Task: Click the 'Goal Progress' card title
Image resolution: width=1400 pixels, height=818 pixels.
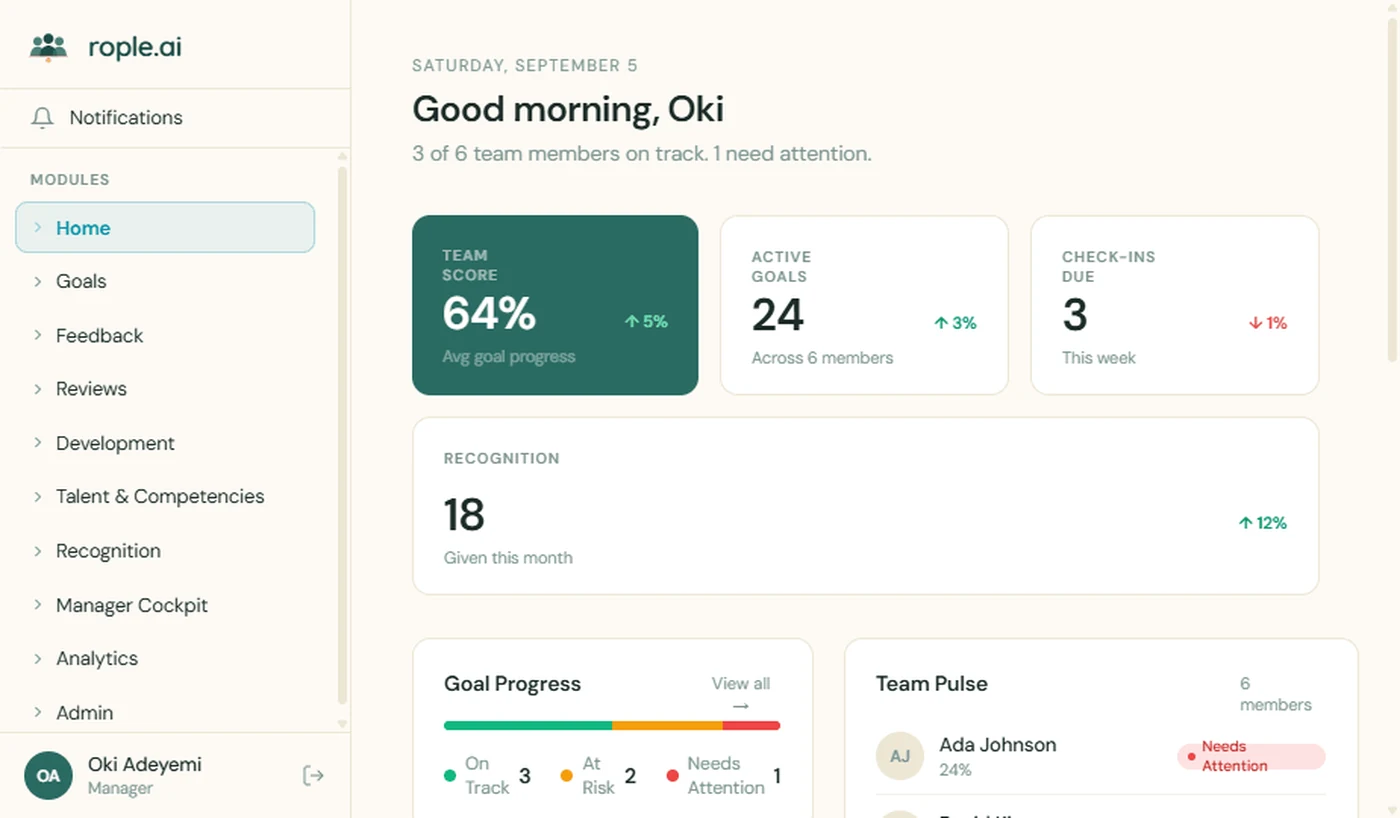Action: tap(512, 684)
